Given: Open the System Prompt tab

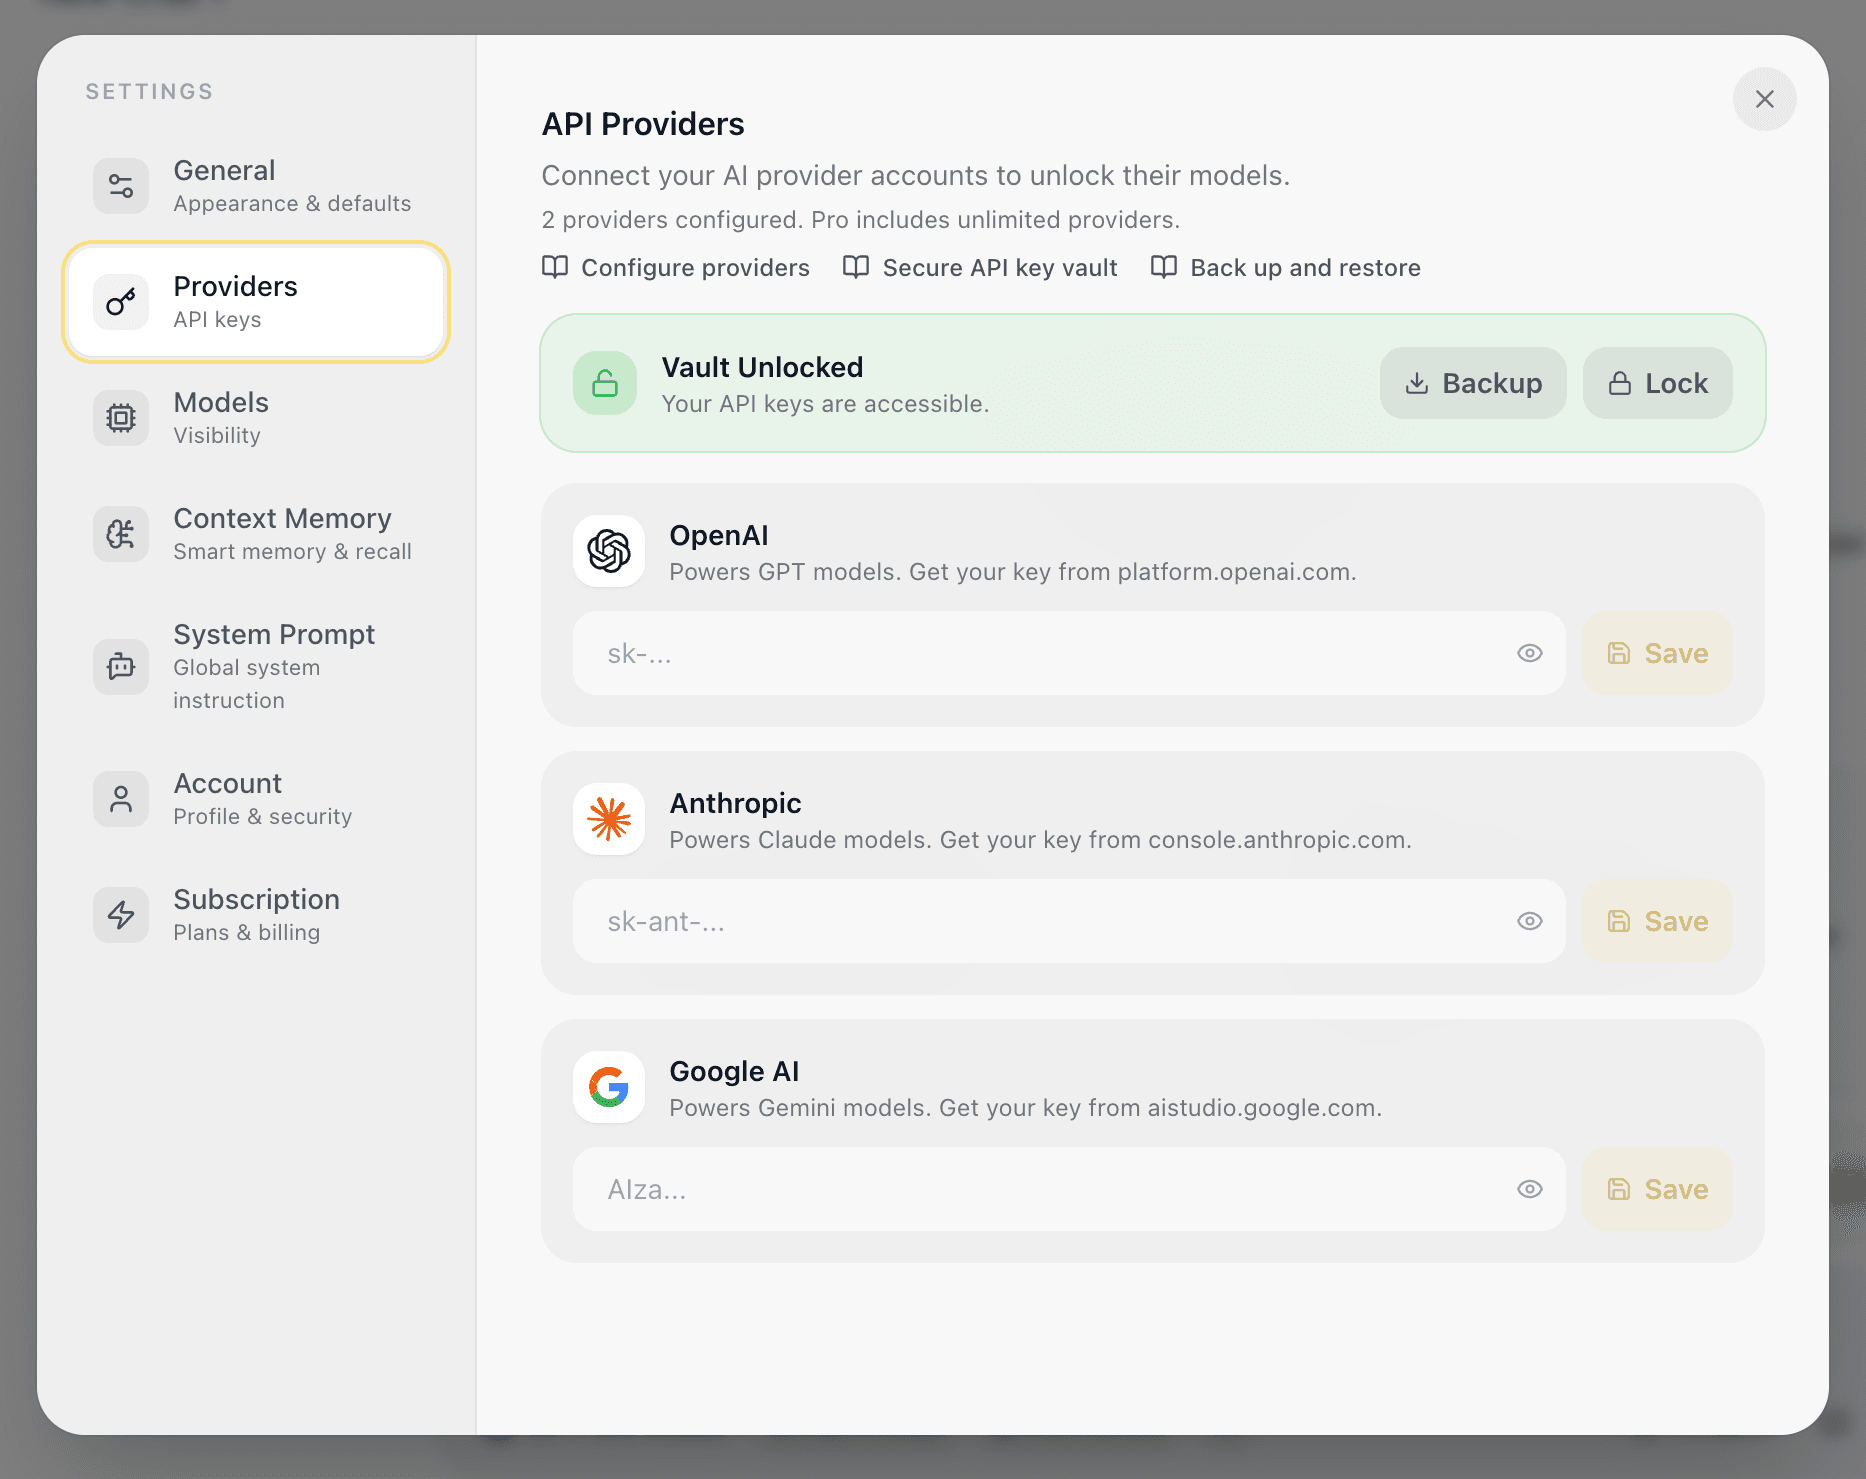Looking at the screenshot, I should pos(256,666).
